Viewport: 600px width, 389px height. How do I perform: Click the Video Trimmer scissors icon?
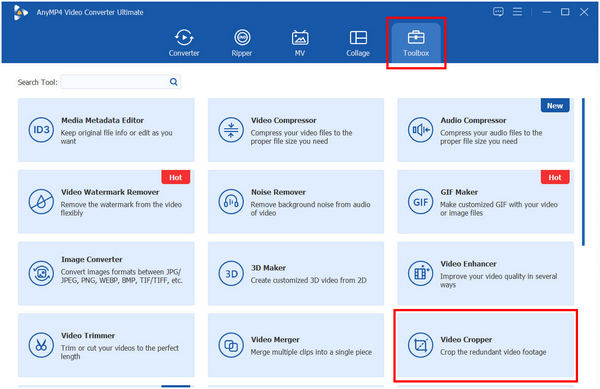(x=41, y=345)
